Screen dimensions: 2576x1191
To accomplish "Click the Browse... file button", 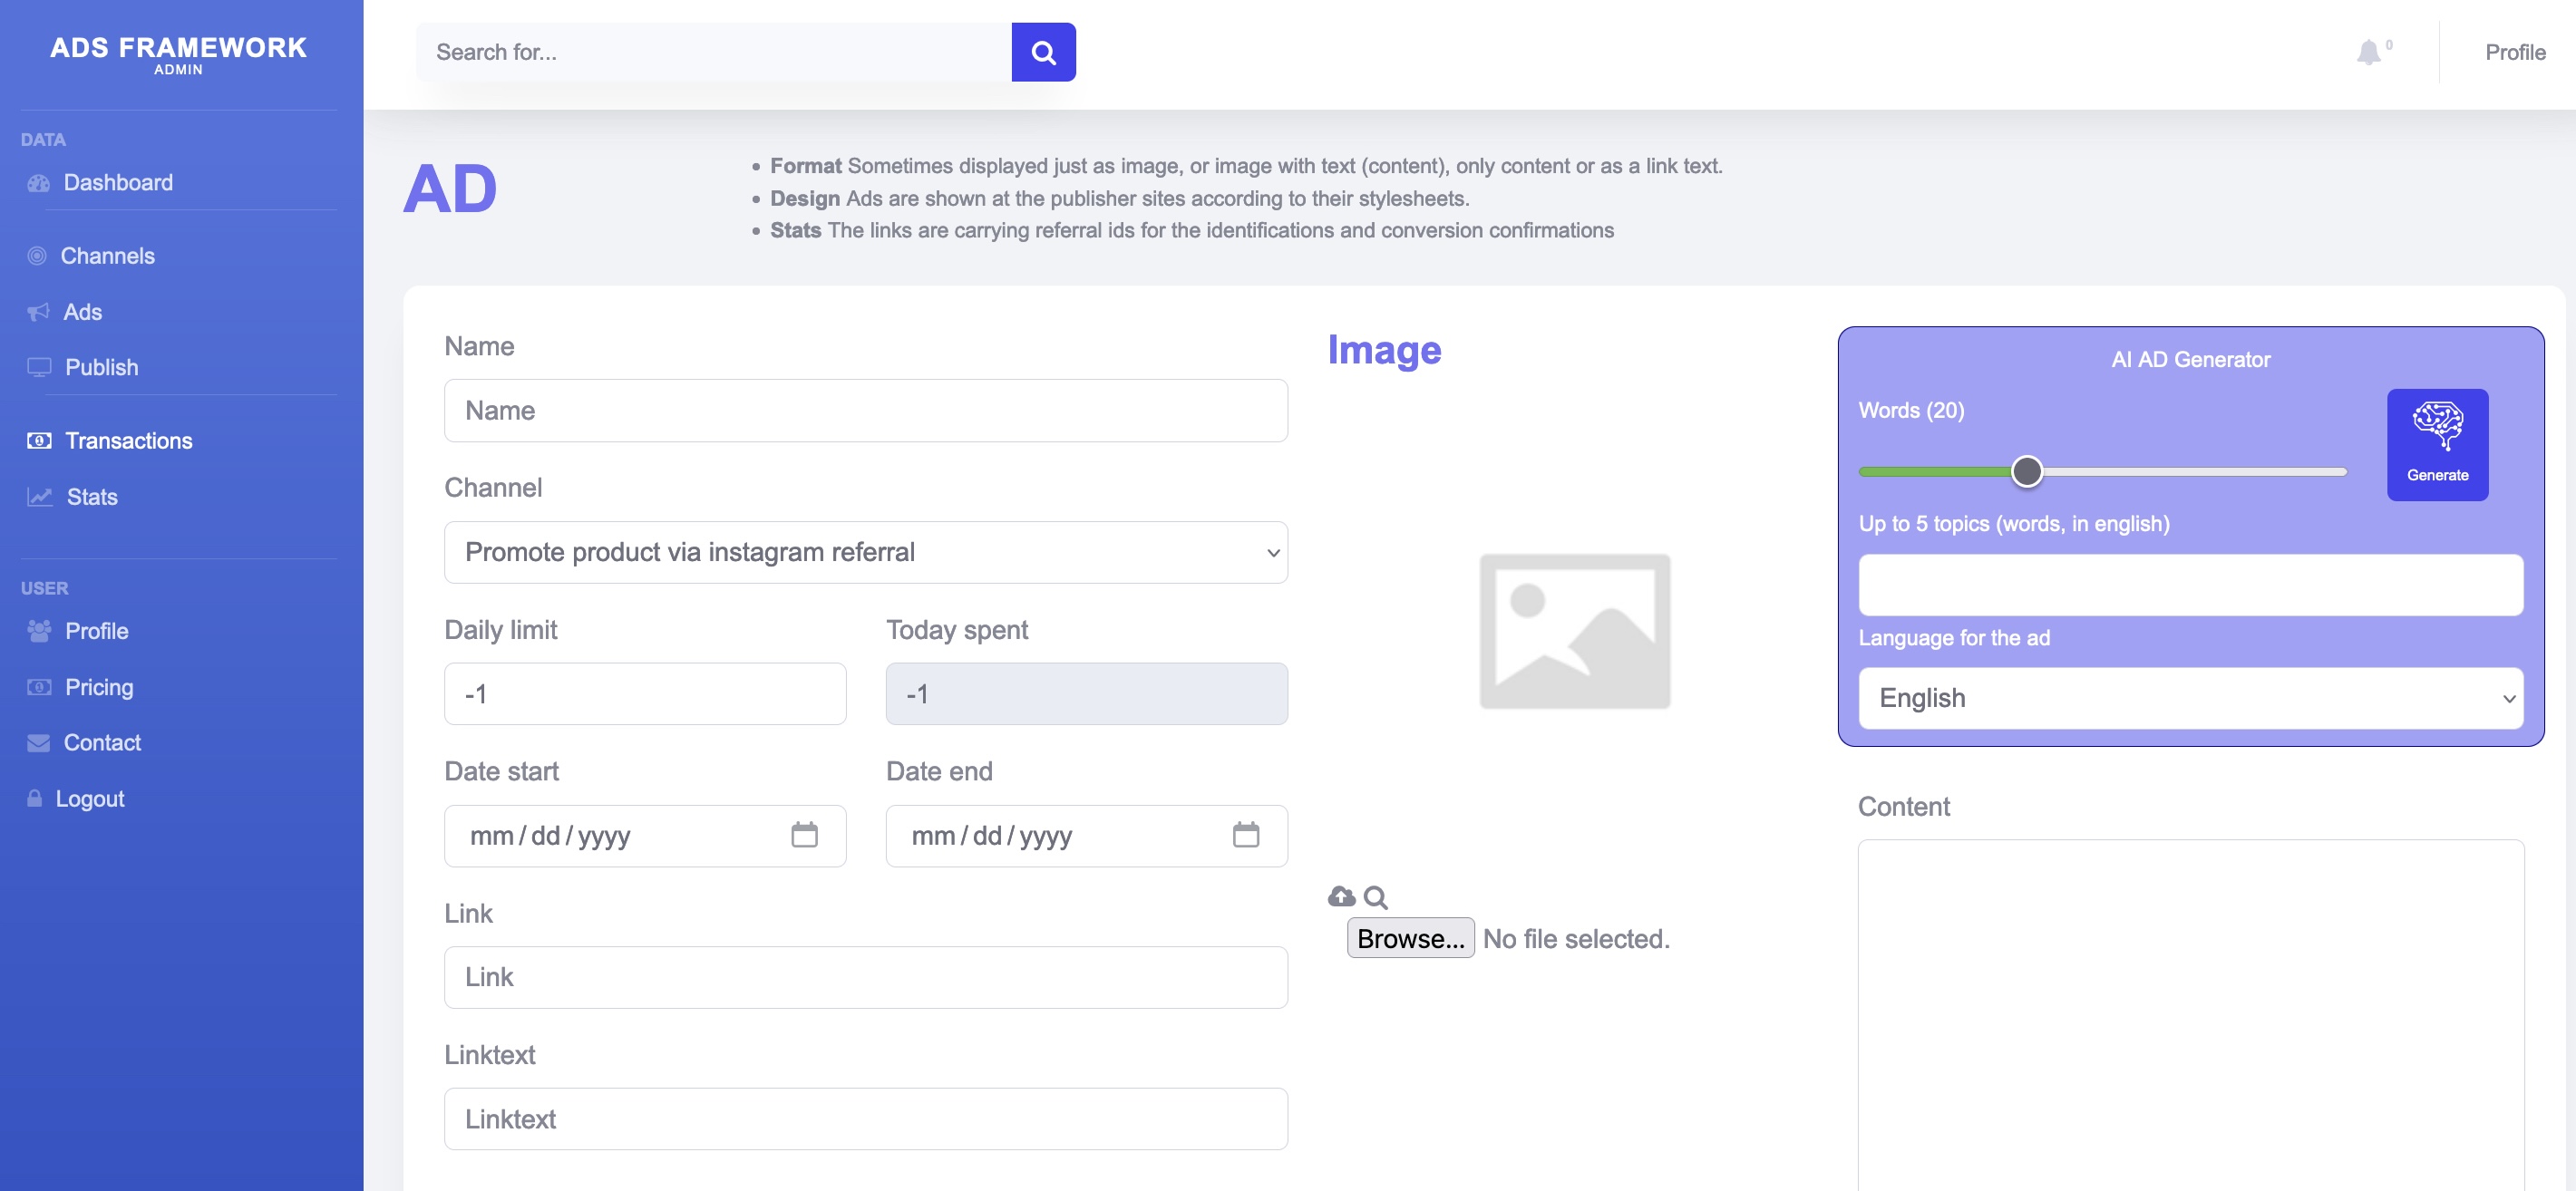I will pos(1409,938).
